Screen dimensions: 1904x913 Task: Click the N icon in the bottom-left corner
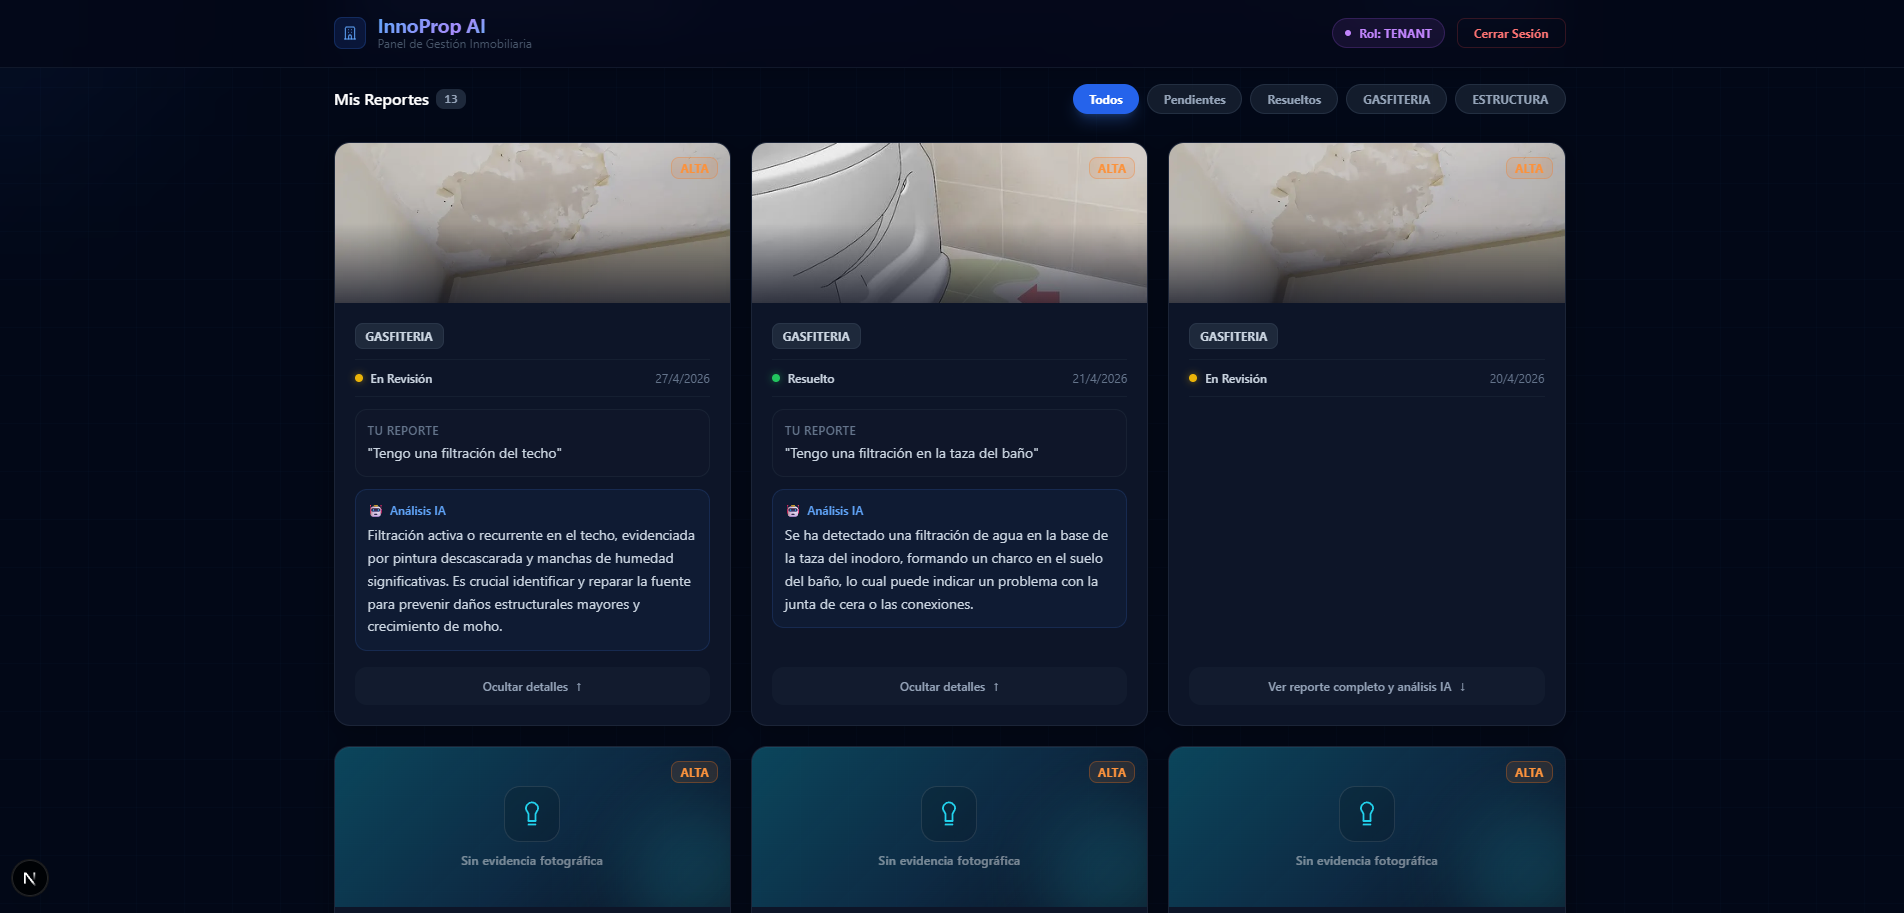point(30,877)
